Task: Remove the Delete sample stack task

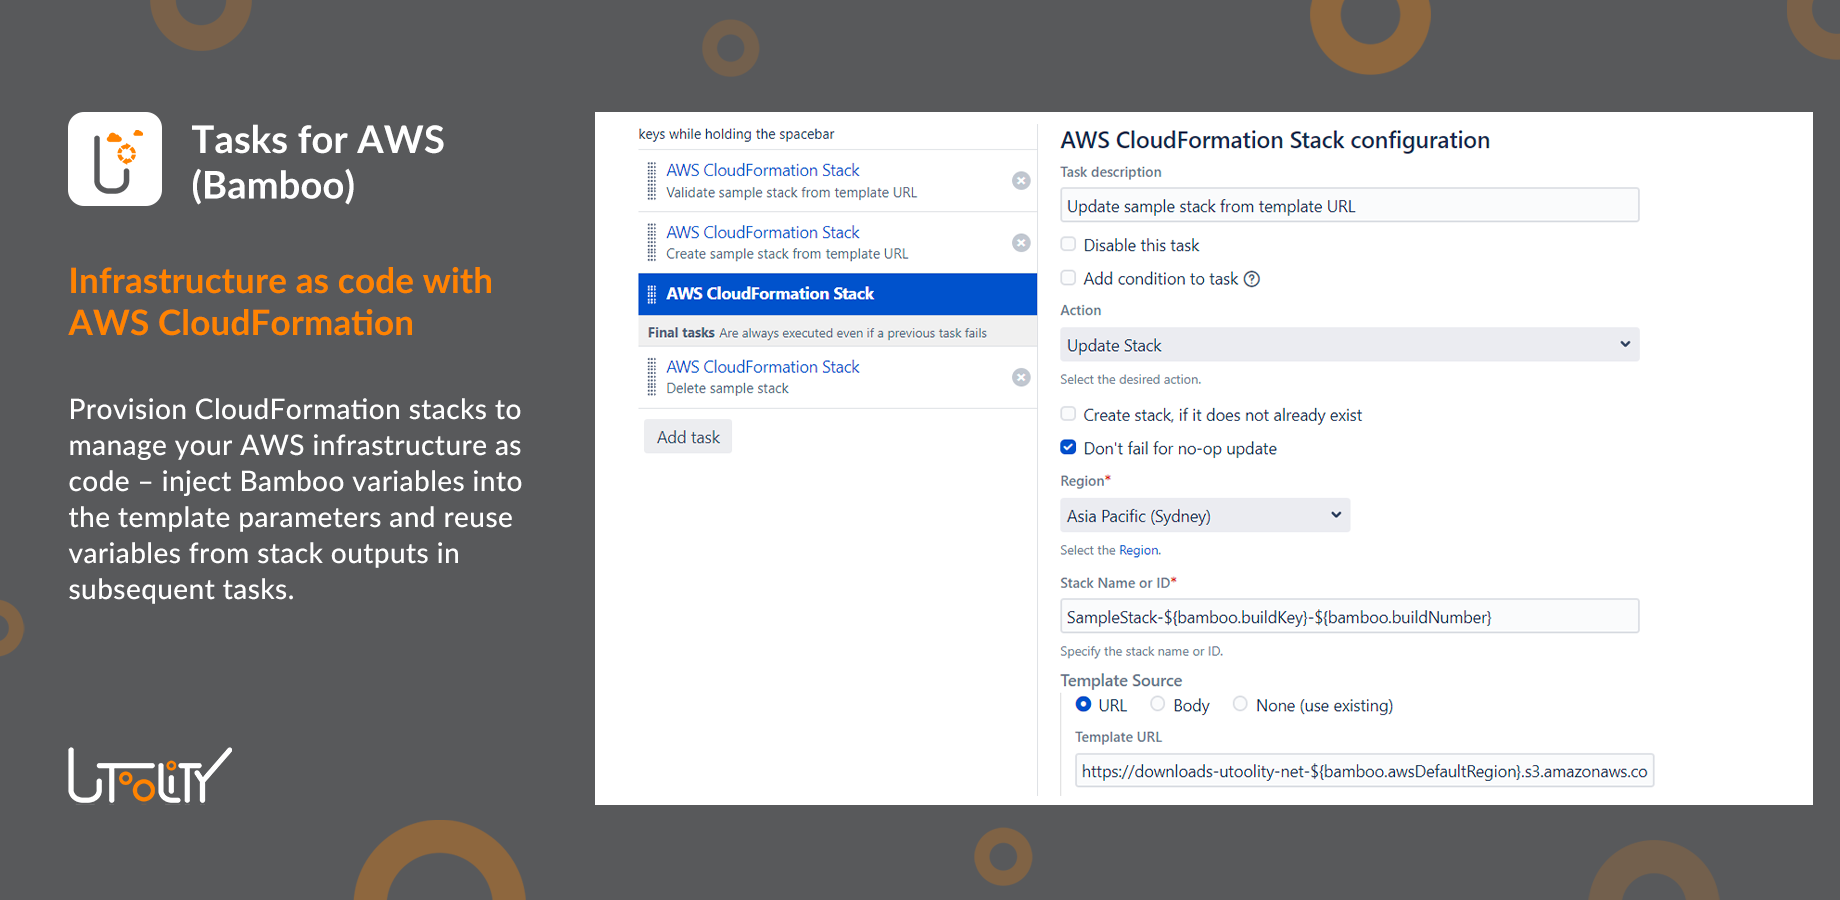Action: (1021, 377)
